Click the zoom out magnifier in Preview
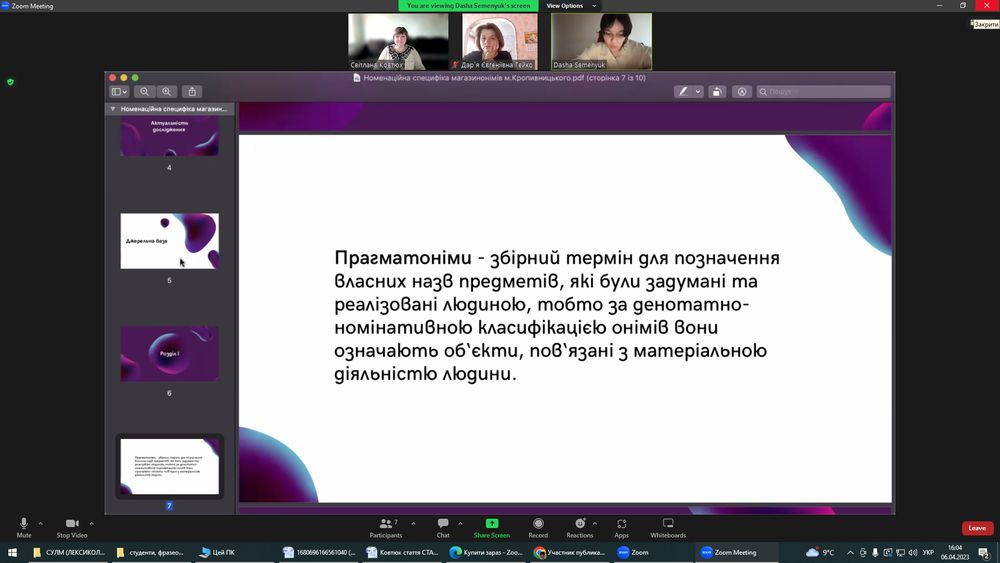 [145, 91]
